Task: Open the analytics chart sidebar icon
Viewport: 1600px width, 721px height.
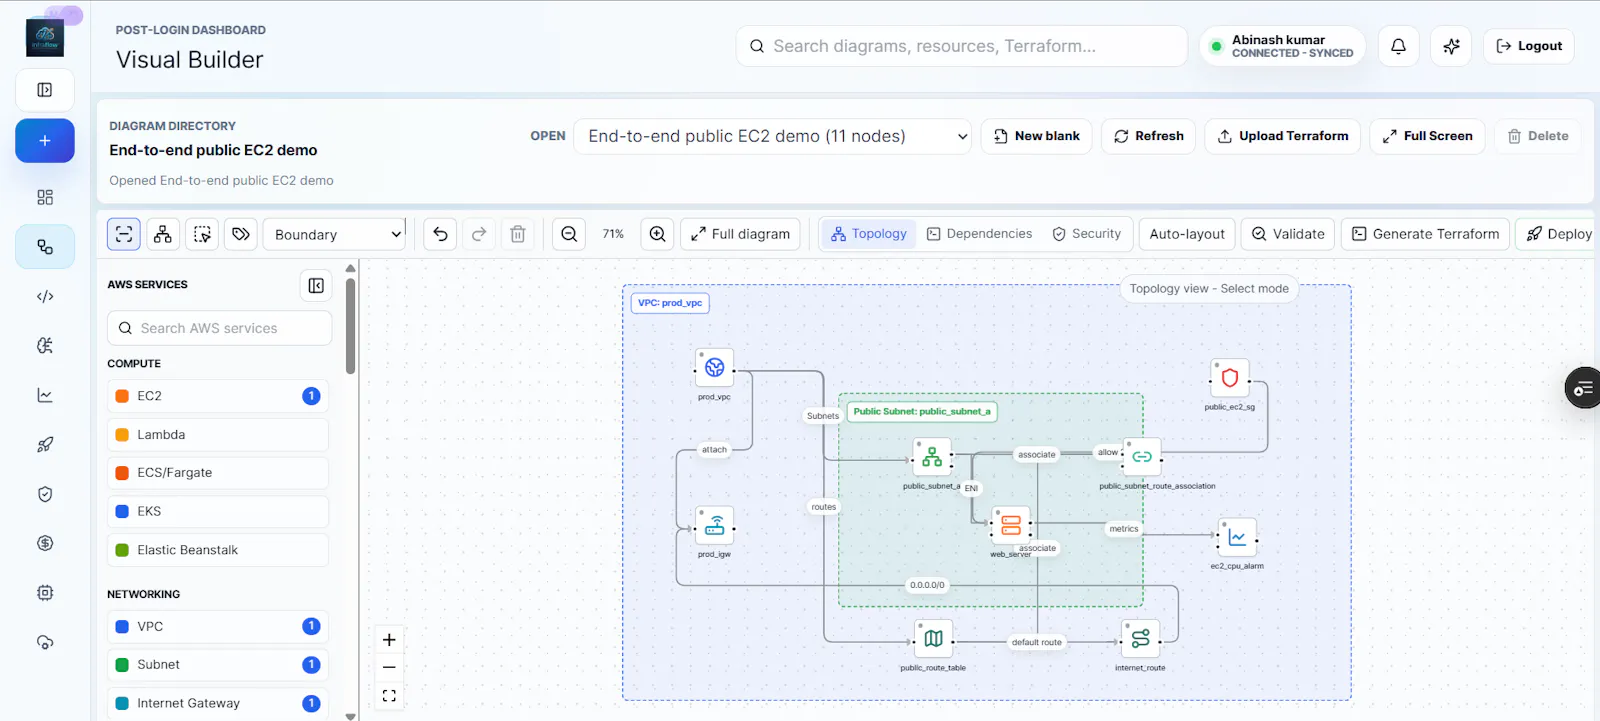Action: coord(45,395)
